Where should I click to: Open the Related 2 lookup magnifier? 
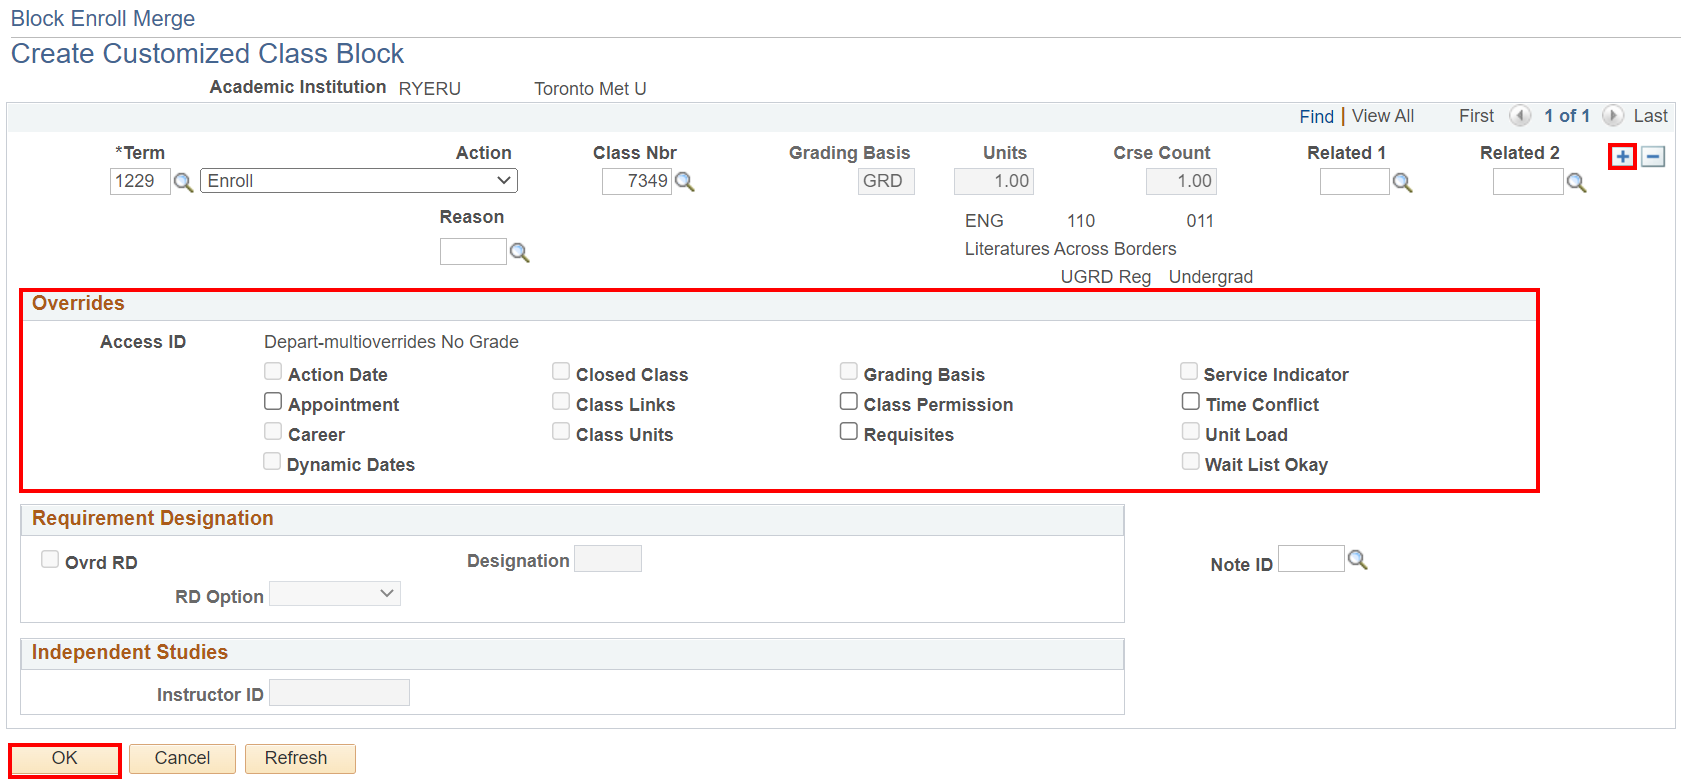click(1576, 183)
